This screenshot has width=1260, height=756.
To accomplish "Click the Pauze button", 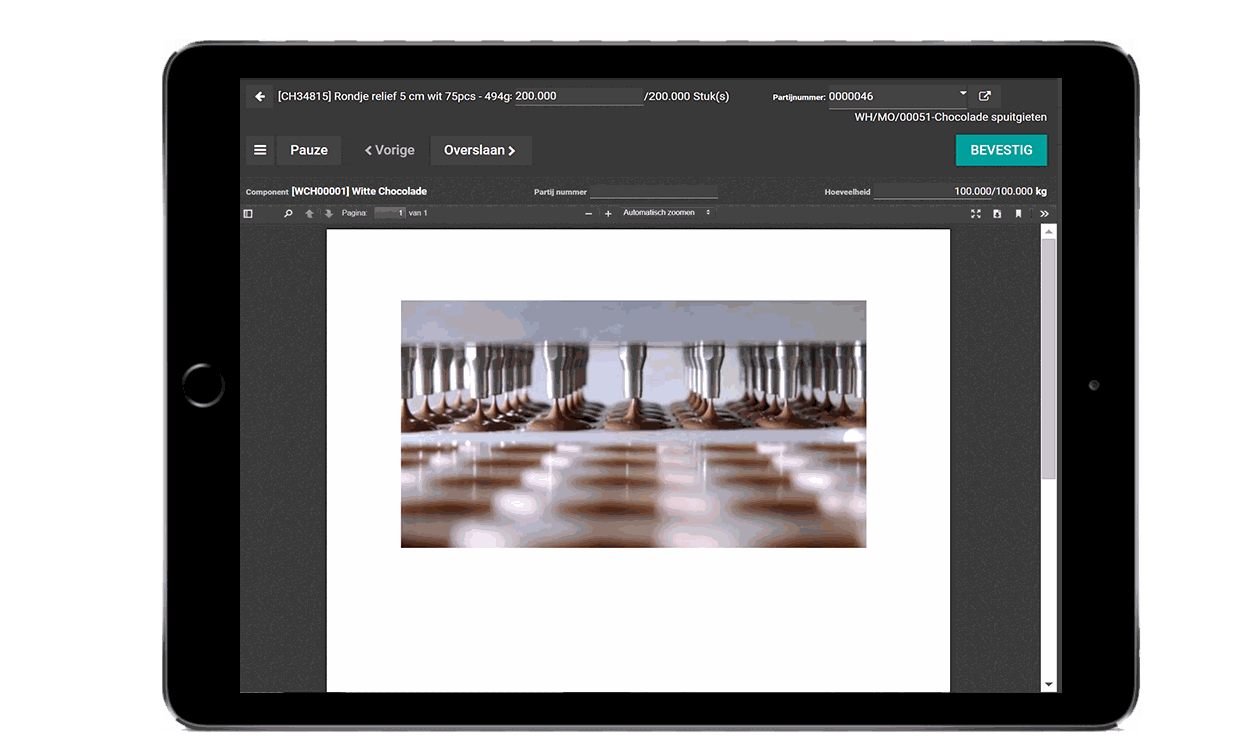I will [x=309, y=150].
